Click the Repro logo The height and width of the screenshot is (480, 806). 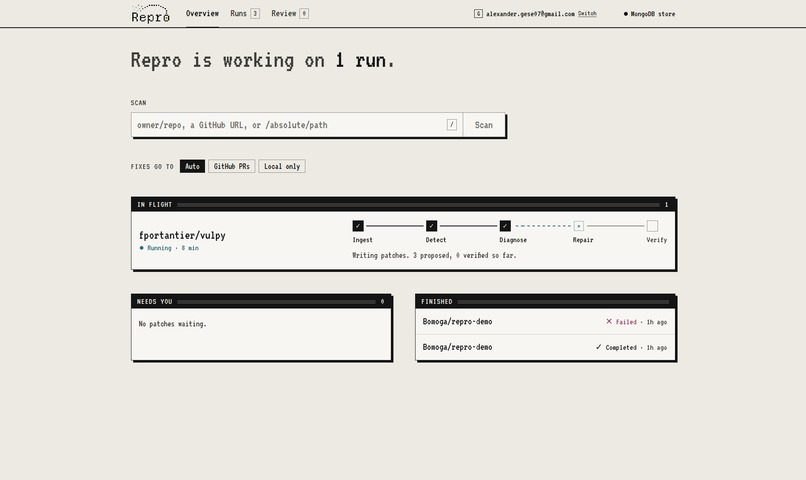[150, 14]
